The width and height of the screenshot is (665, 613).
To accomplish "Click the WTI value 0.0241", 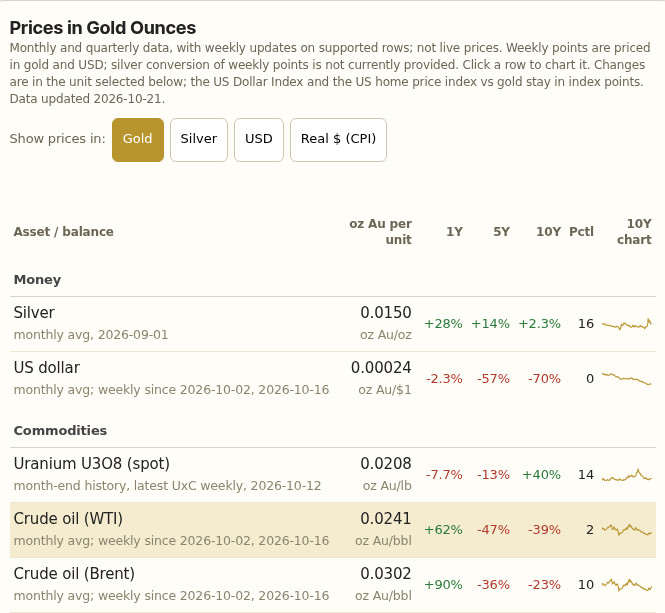I will click(x=386, y=518).
